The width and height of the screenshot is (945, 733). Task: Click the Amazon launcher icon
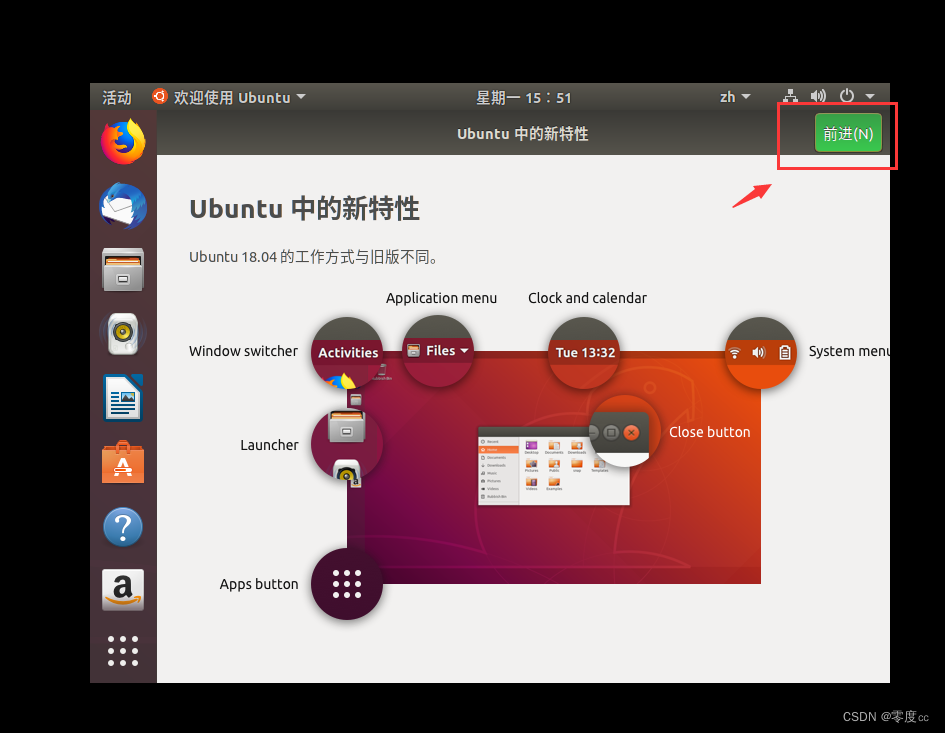point(122,590)
